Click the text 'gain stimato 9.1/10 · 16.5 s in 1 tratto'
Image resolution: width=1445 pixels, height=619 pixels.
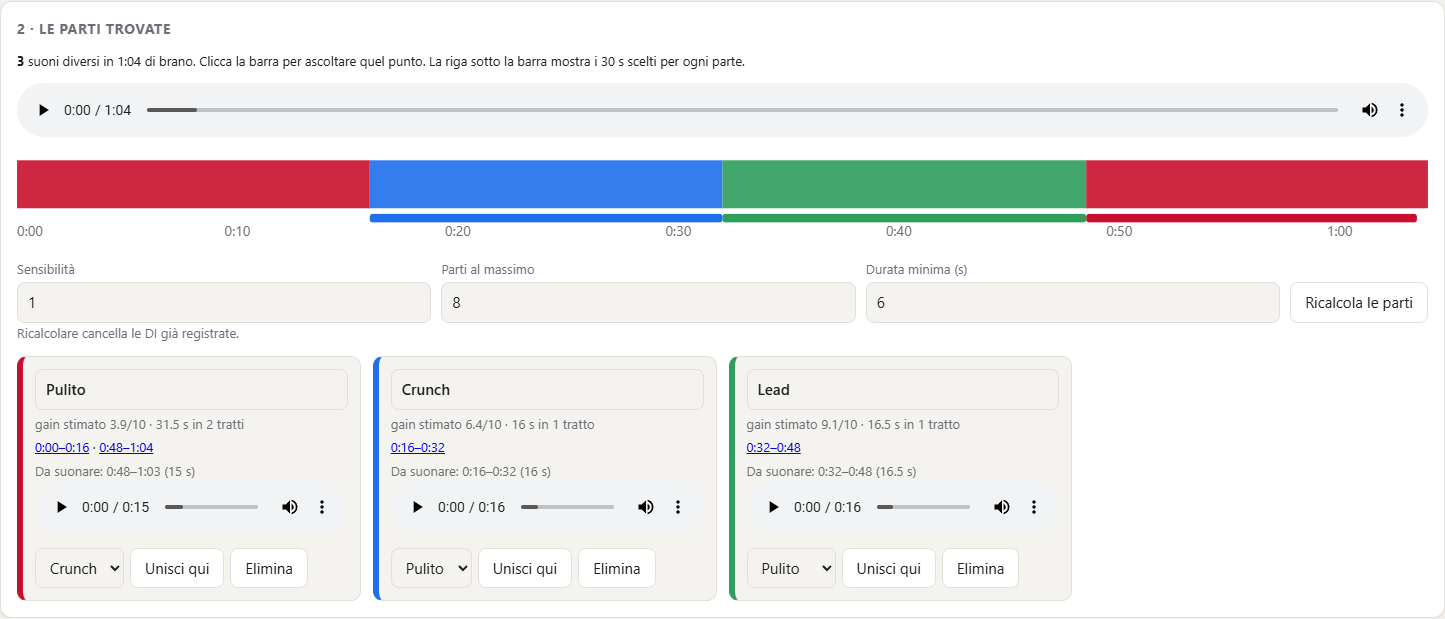tap(853, 425)
